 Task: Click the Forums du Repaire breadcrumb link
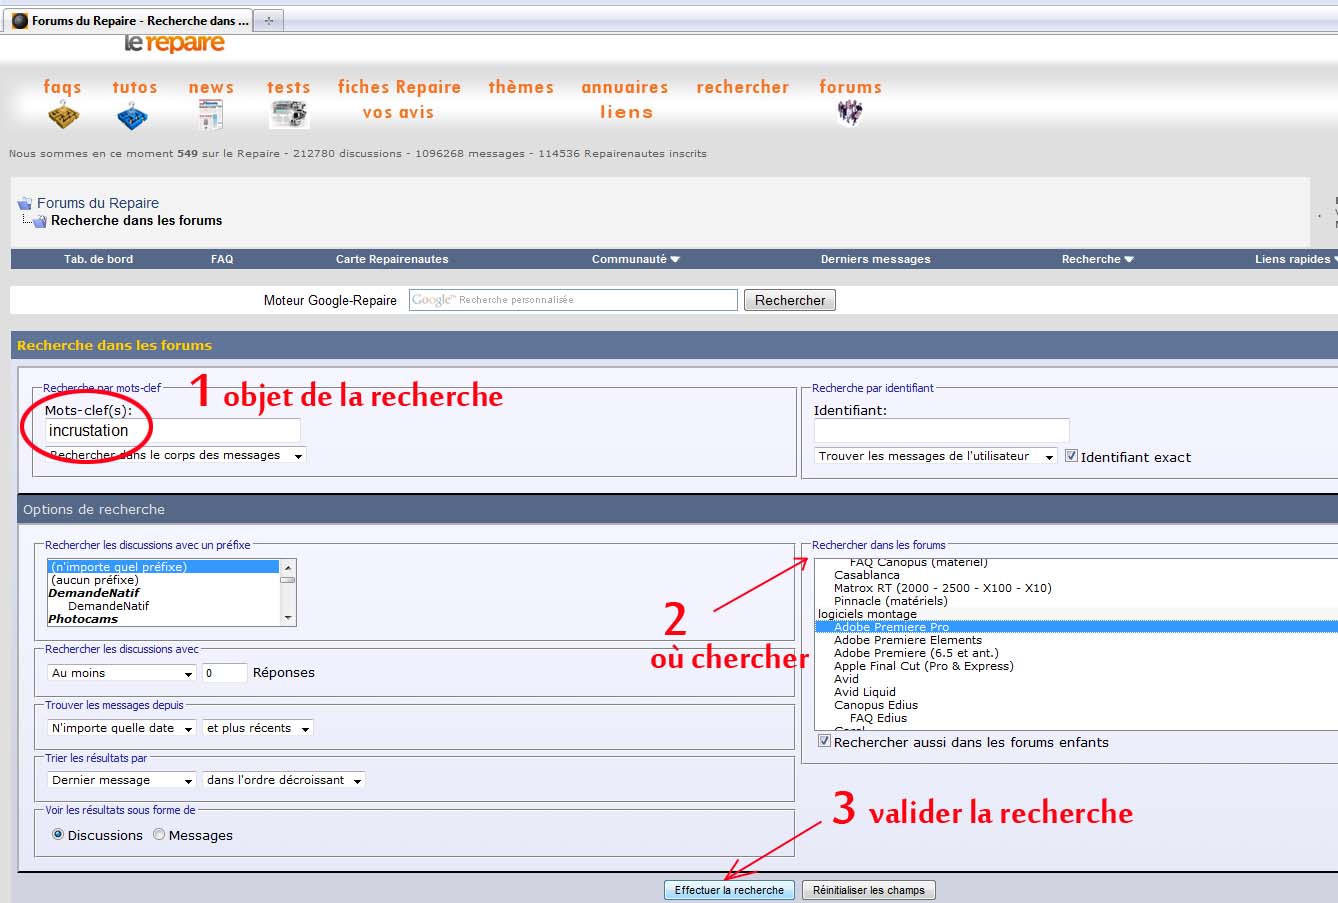coord(98,203)
